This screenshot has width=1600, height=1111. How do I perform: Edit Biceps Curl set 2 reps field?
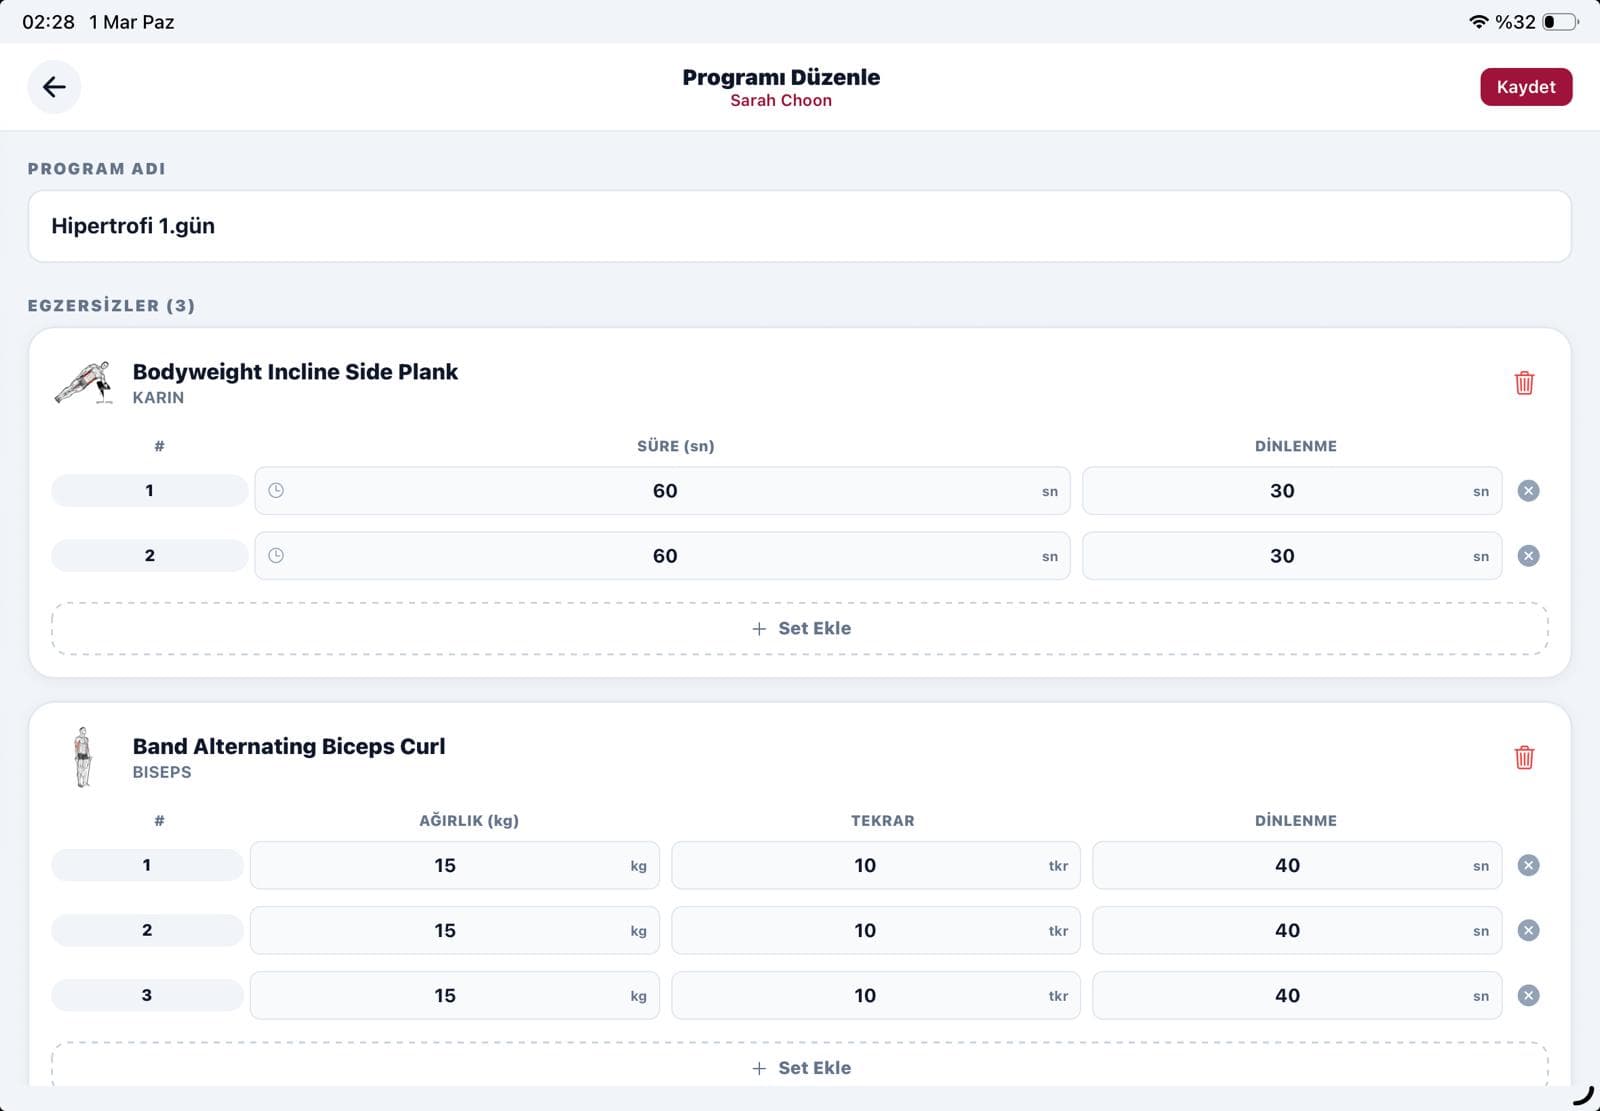pos(865,931)
